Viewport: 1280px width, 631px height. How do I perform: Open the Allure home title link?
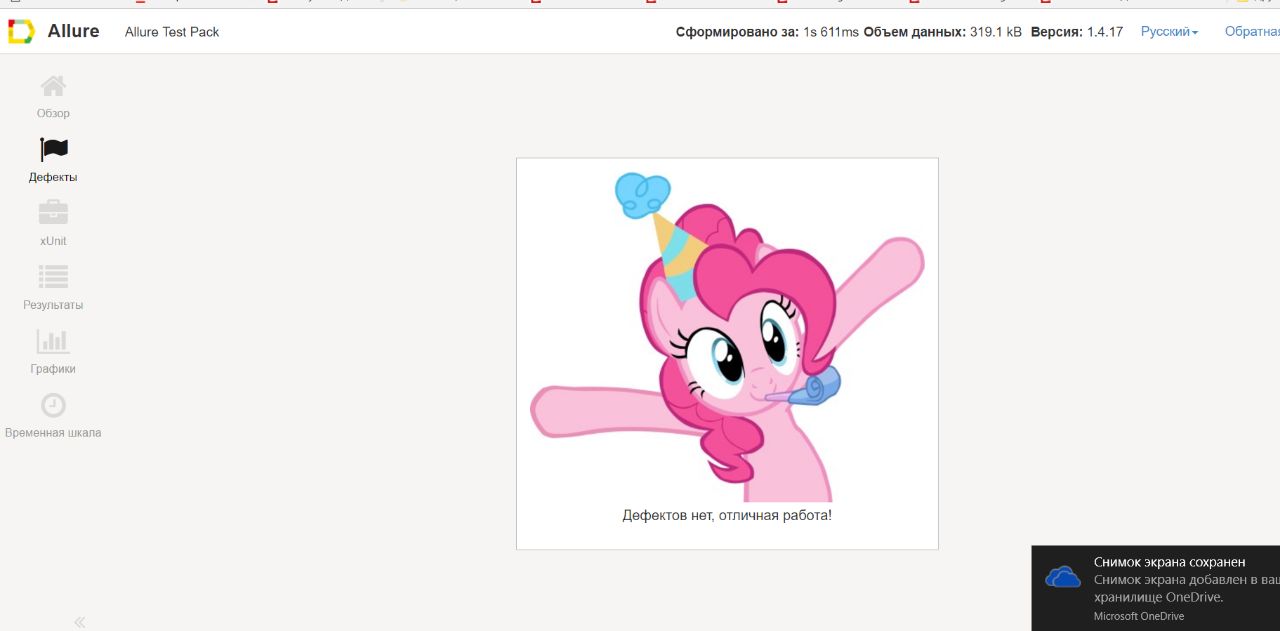[x=73, y=31]
